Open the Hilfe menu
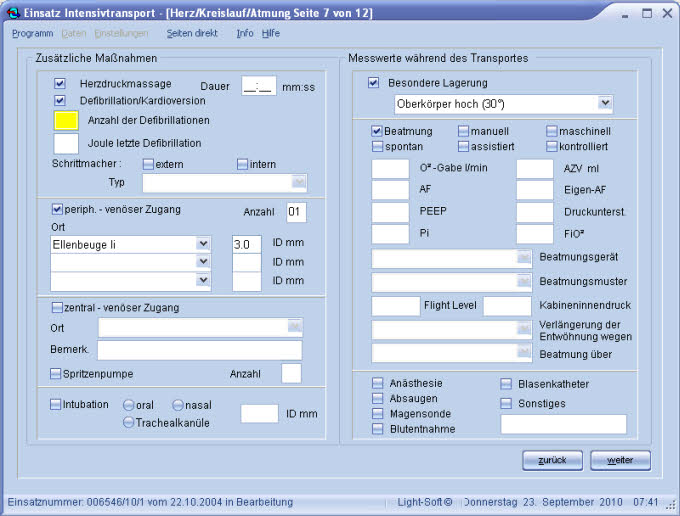Viewport: 680px width, 516px height. pos(271,33)
